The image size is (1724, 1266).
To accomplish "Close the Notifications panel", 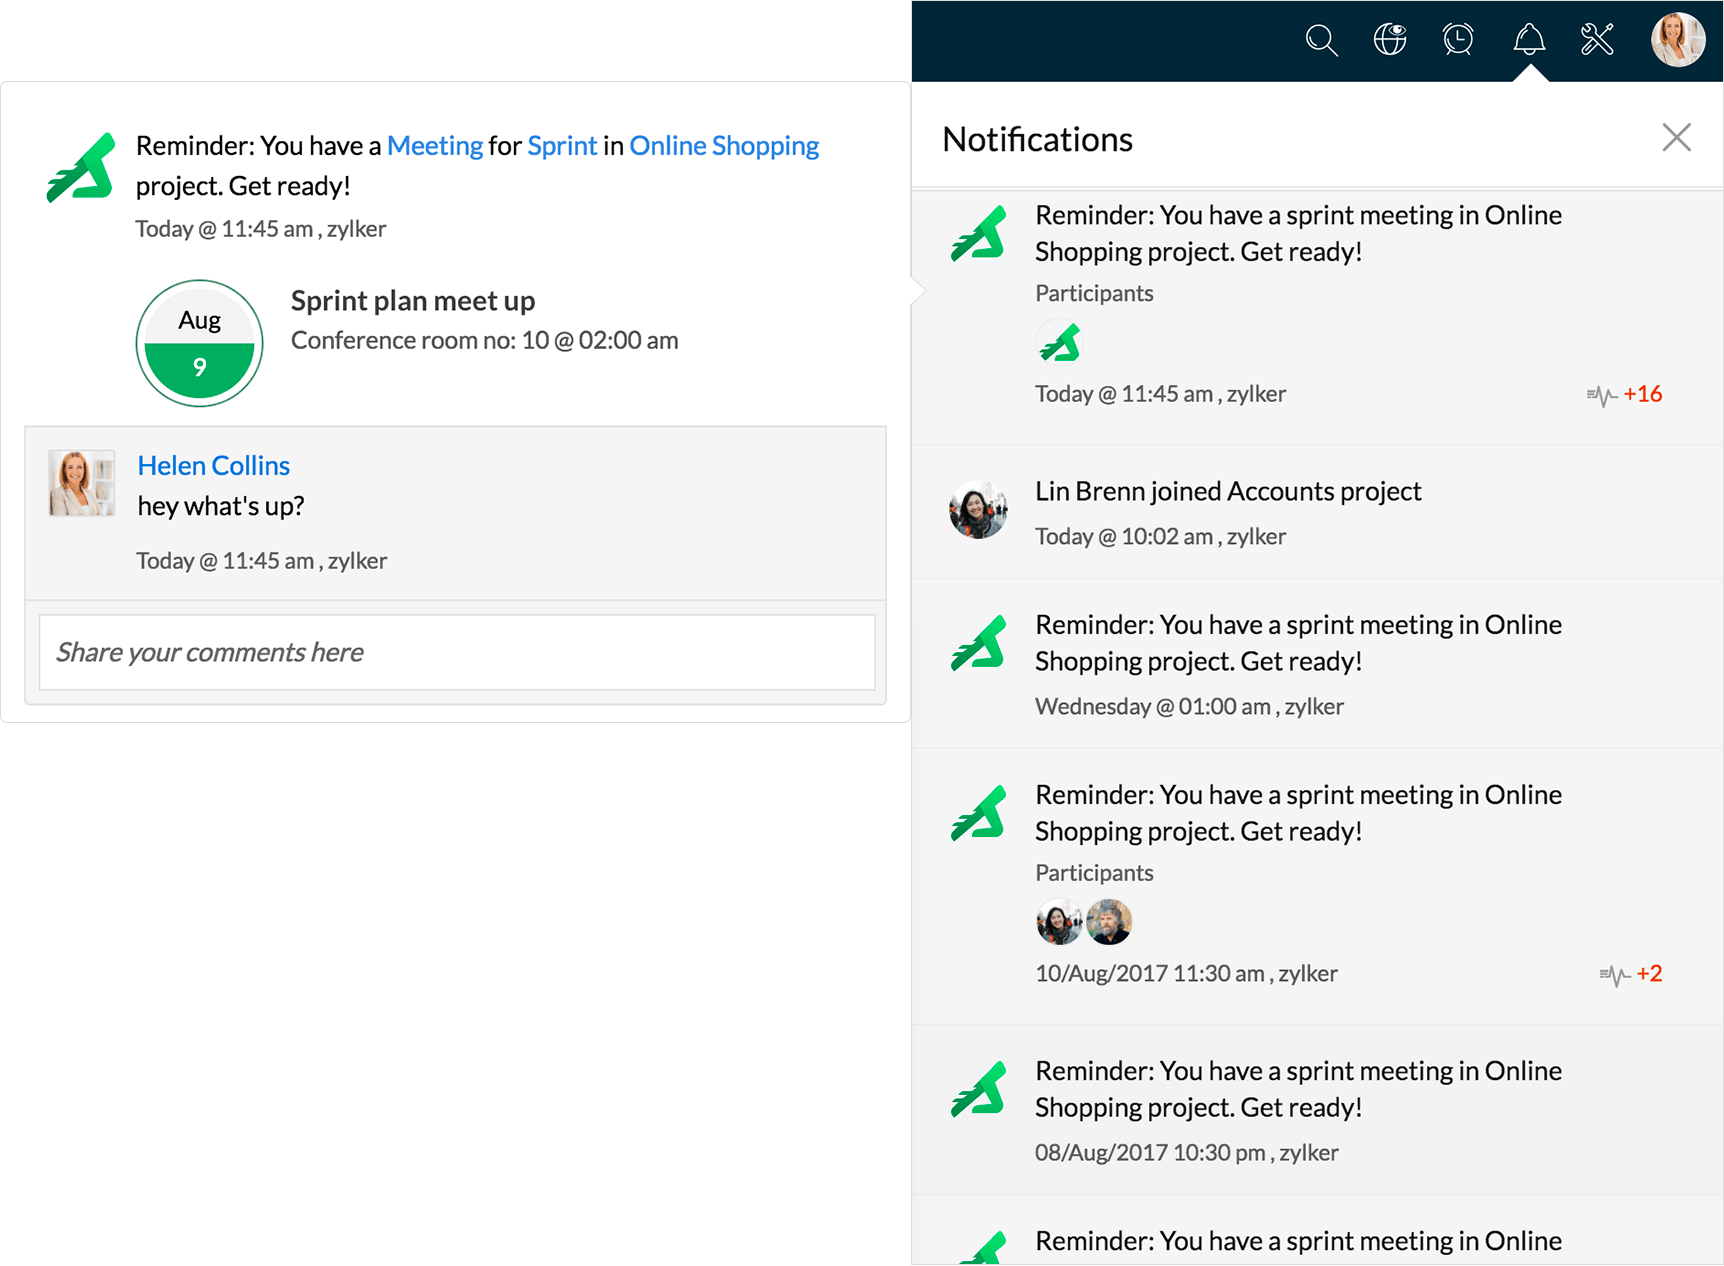I will [1677, 137].
